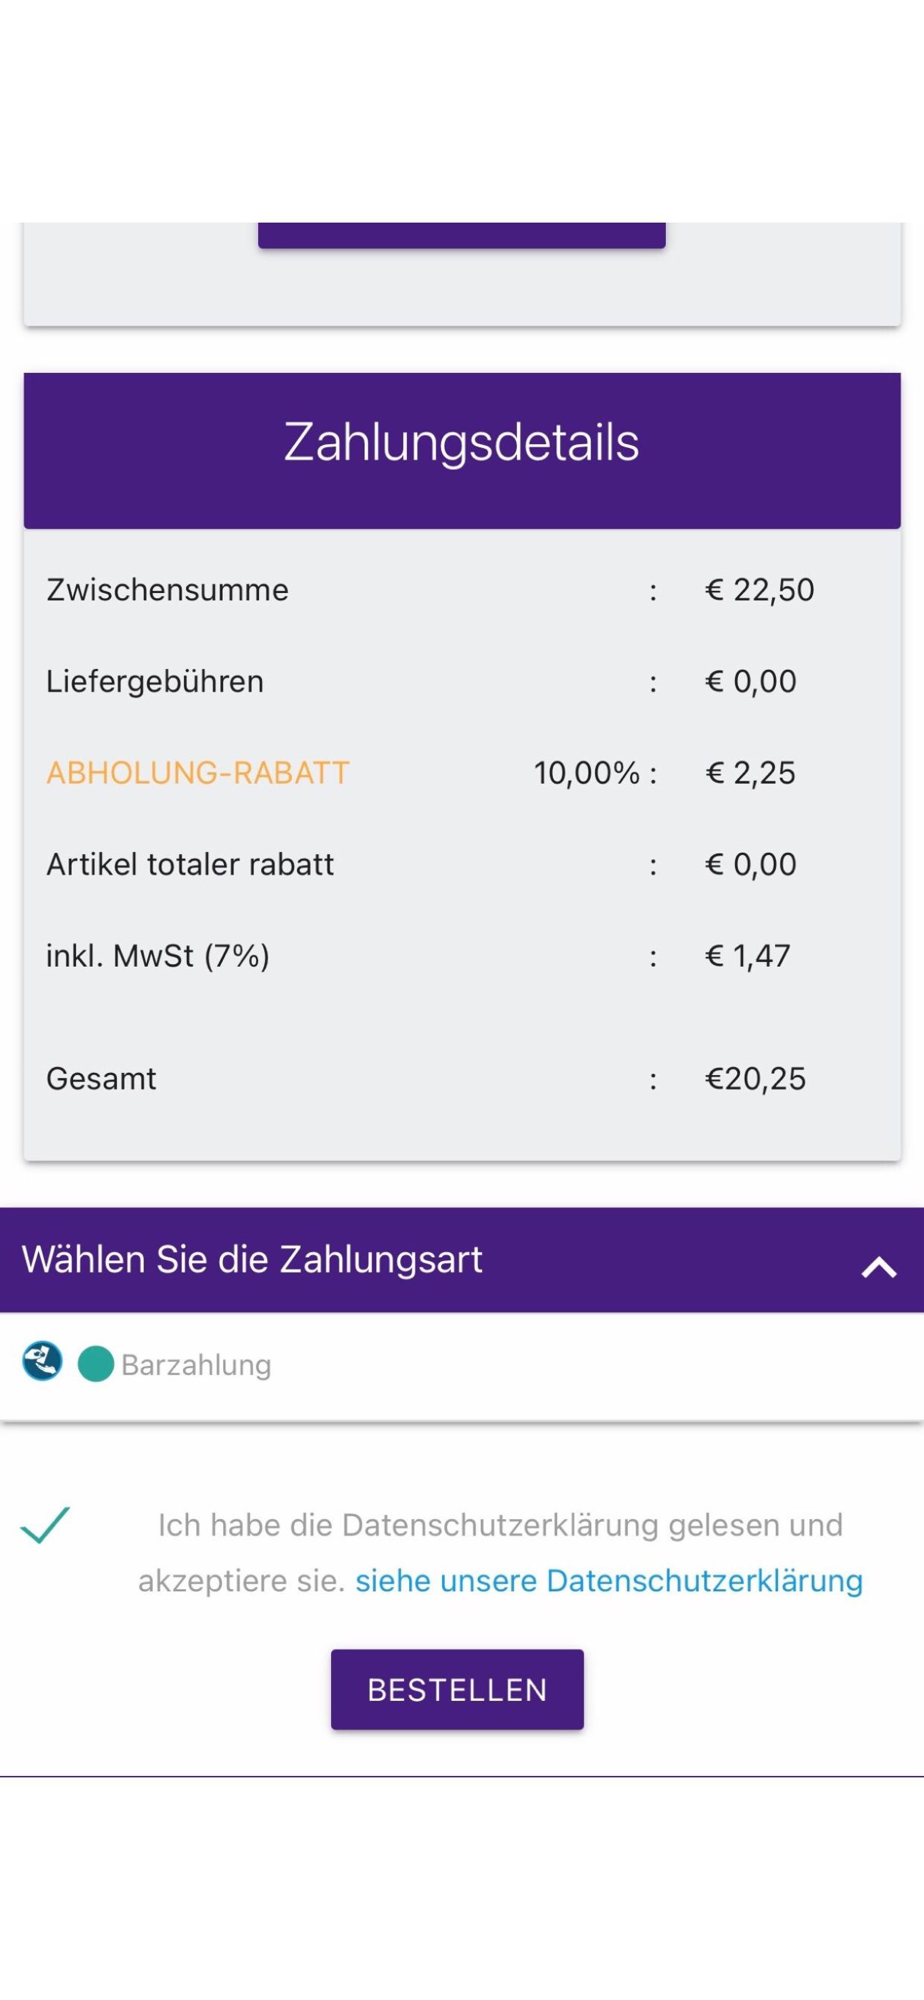Click the Zwischensumme amount € 22,50

pos(759,590)
